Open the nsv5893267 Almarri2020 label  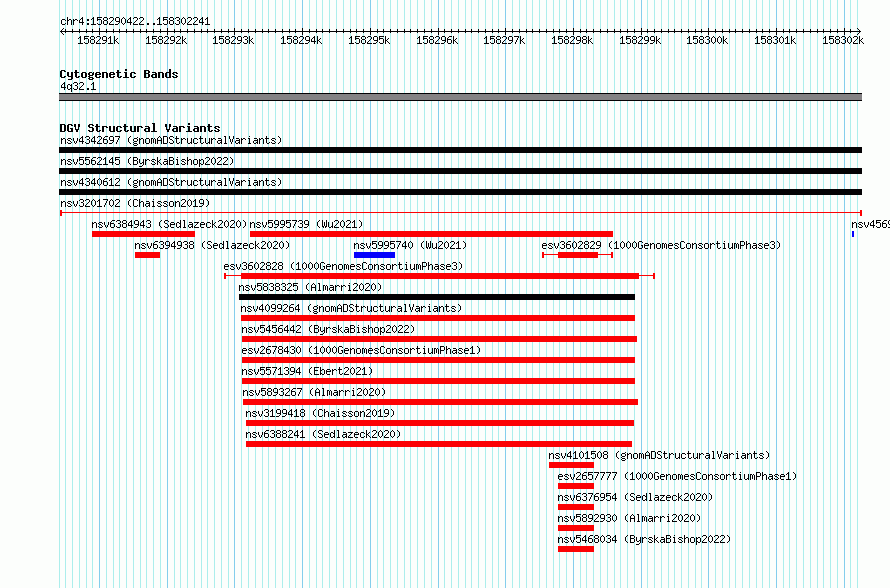coord(314,392)
